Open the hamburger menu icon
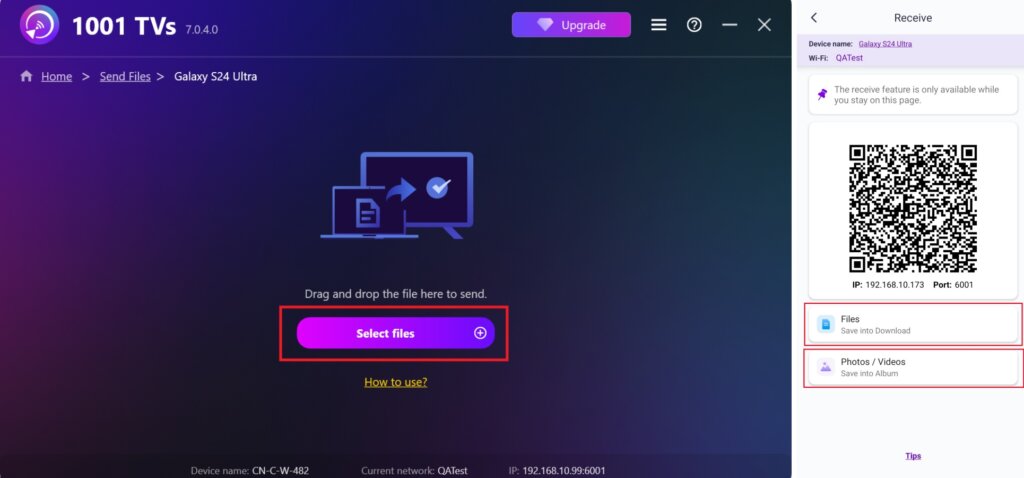Viewport: 1024px width, 478px height. pyautogui.click(x=659, y=25)
